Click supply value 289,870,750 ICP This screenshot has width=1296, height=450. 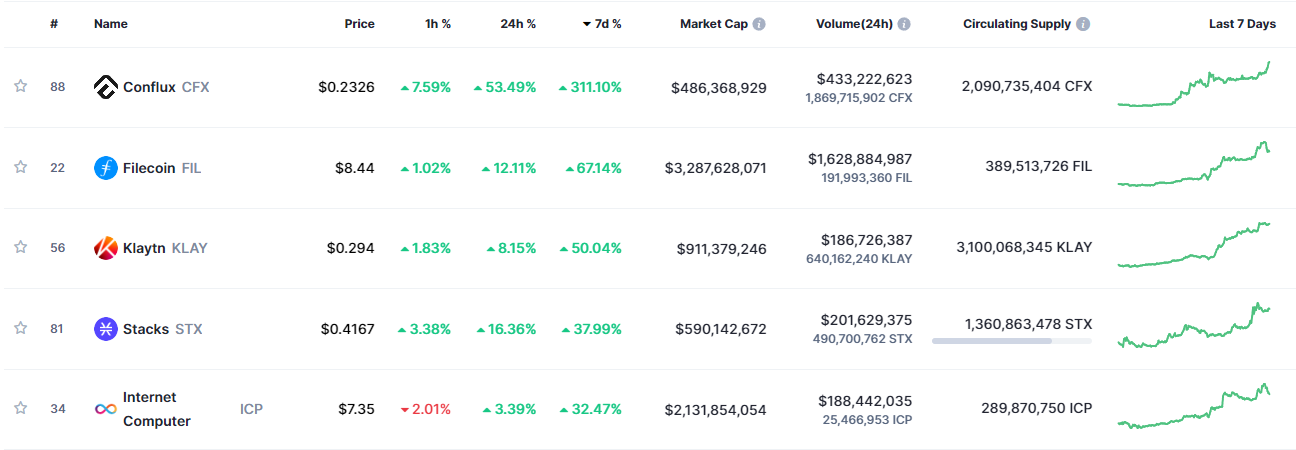[x=1038, y=409]
